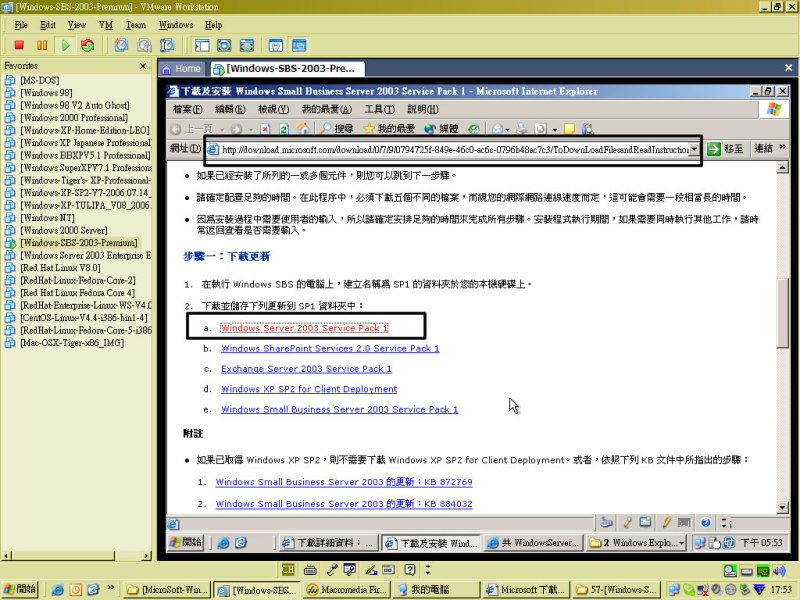This screenshot has width=800, height=600.
Task: Click the Summary view icon in VMware toolbar
Action: click(x=276, y=45)
